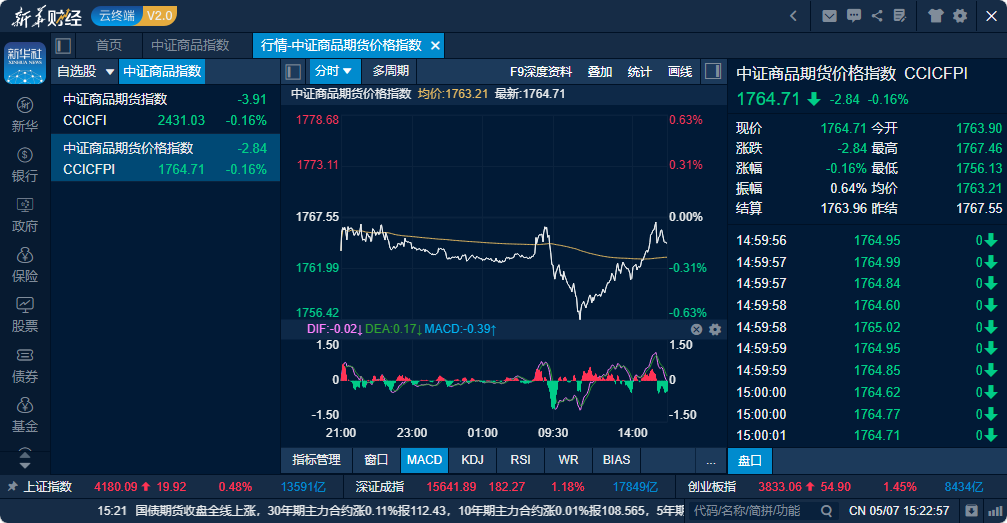Select the BIAS indicator tab
The height and width of the screenshot is (523, 1007).
pos(616,460)
